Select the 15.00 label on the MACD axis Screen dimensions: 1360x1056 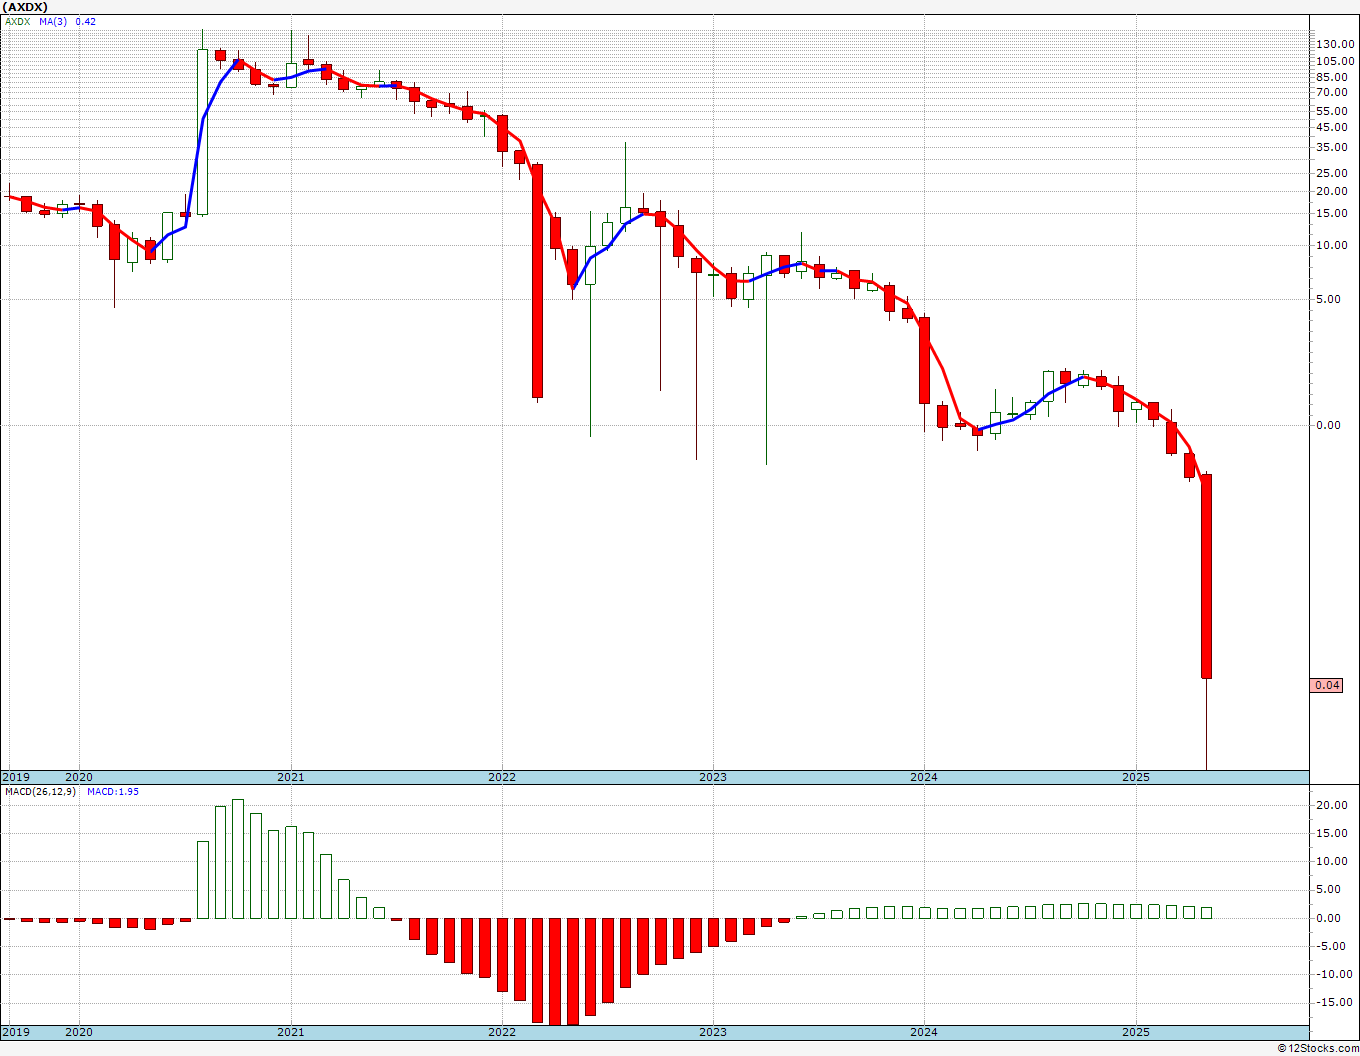(x=1332, y=833)
